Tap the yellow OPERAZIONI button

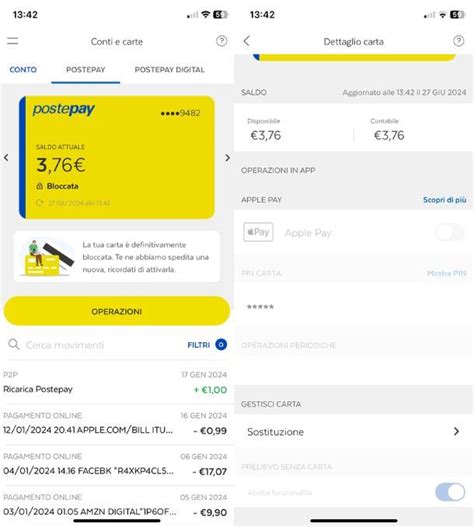click(117, 311)
